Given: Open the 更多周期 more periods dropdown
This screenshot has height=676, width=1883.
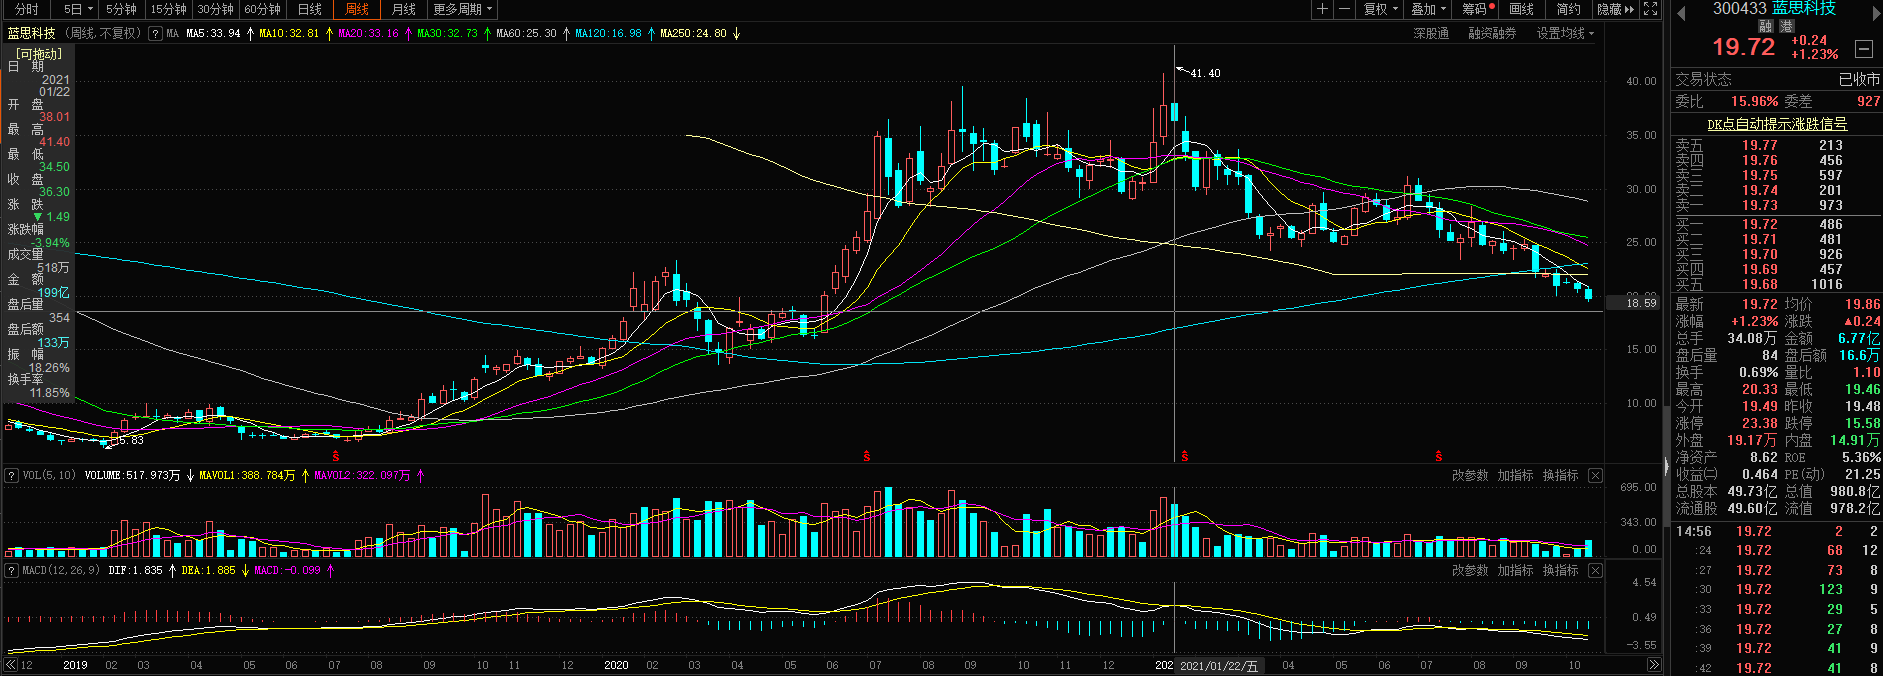Looking at the screenshot, I should 462,9.
